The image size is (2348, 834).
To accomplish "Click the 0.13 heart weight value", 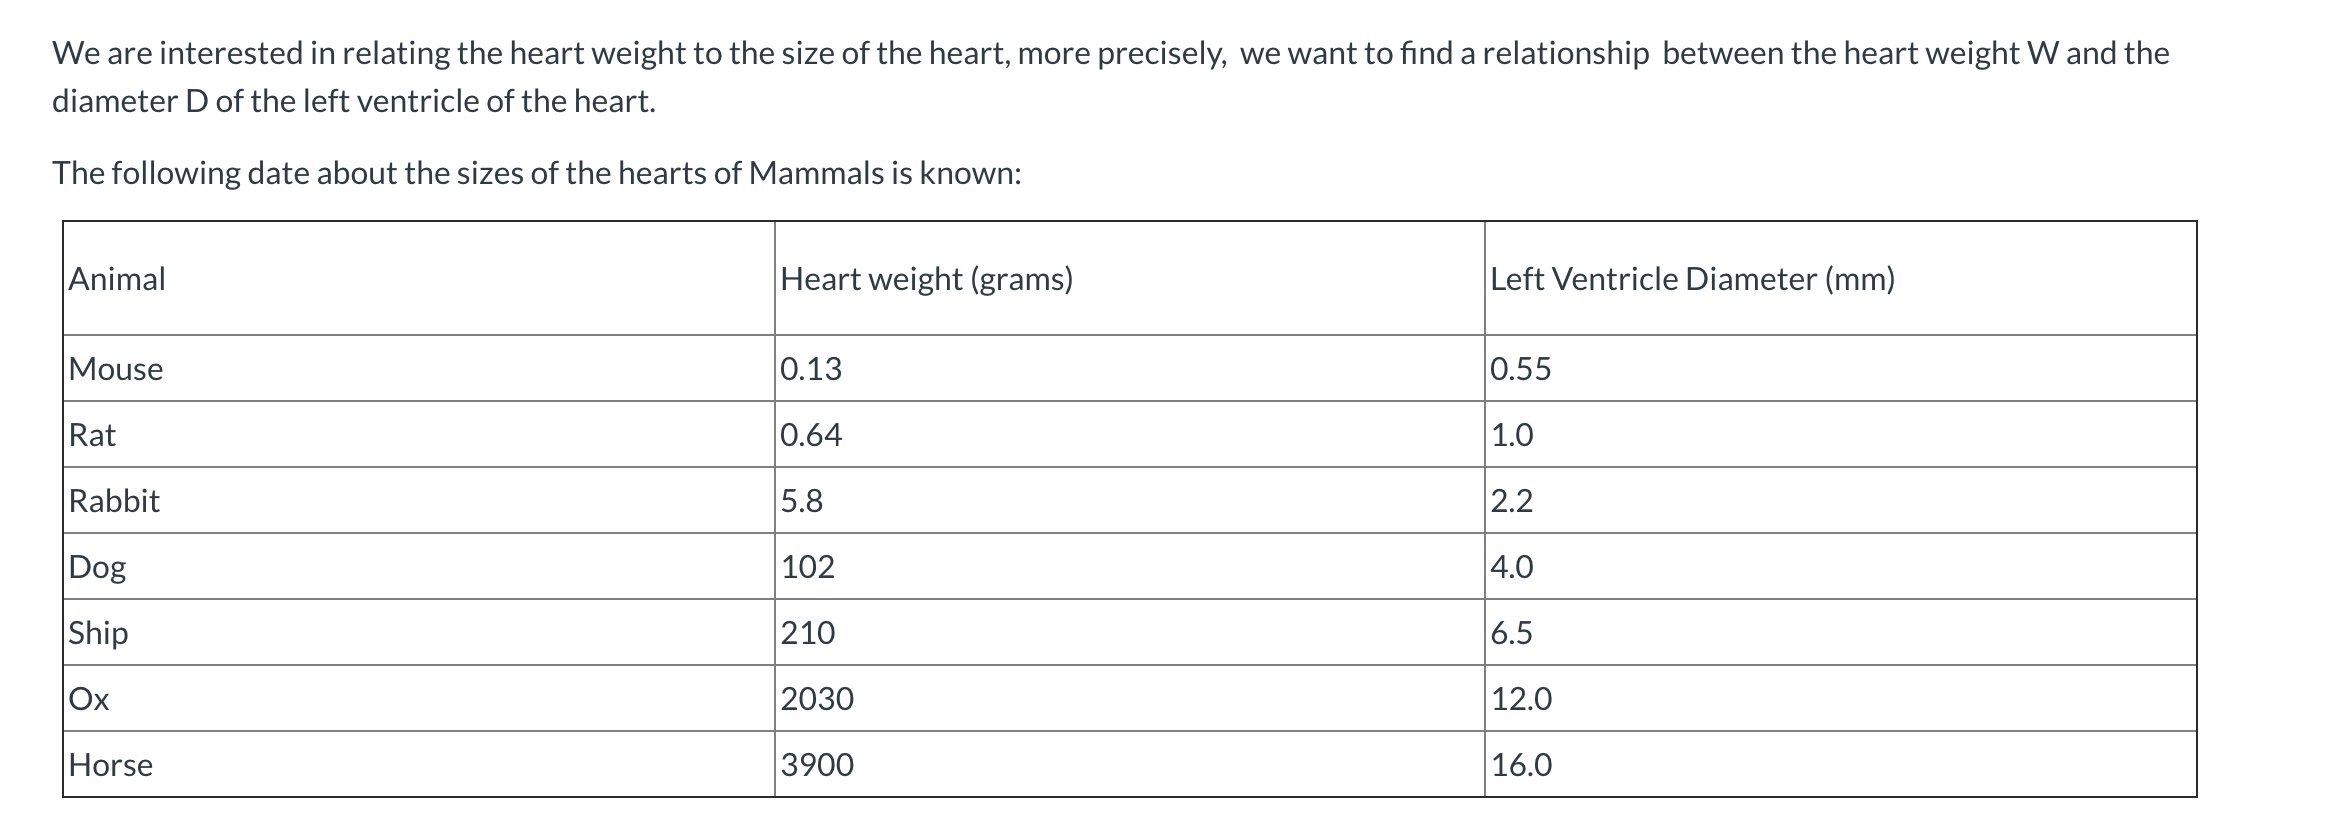I will coord(811,369).
